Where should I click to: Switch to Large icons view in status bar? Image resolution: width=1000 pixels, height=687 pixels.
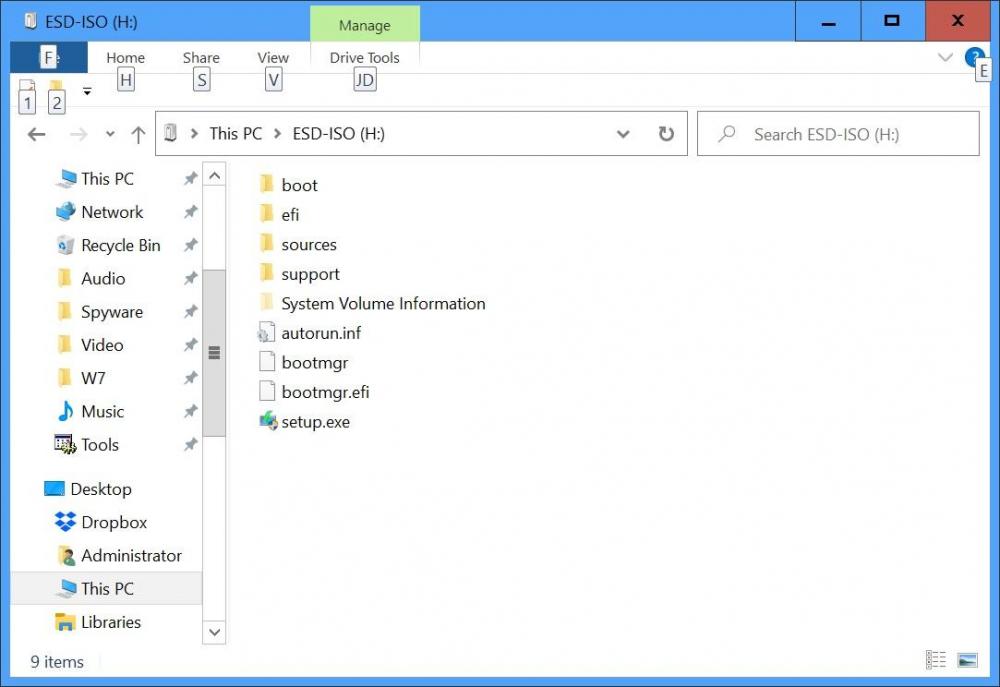[x=967, y=660]
